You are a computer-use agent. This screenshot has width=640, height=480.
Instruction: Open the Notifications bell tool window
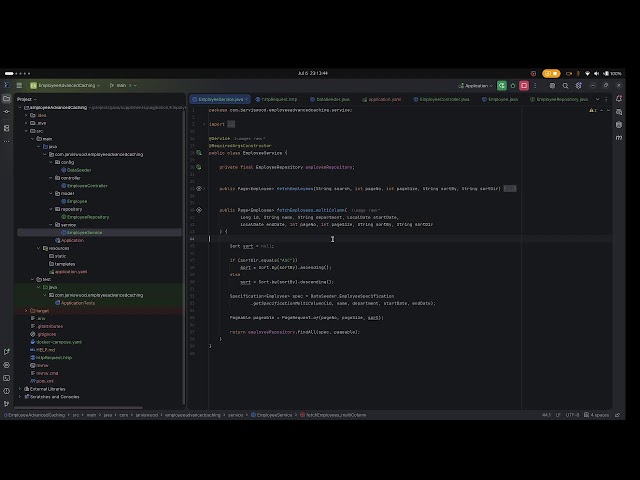coord(619,99)
